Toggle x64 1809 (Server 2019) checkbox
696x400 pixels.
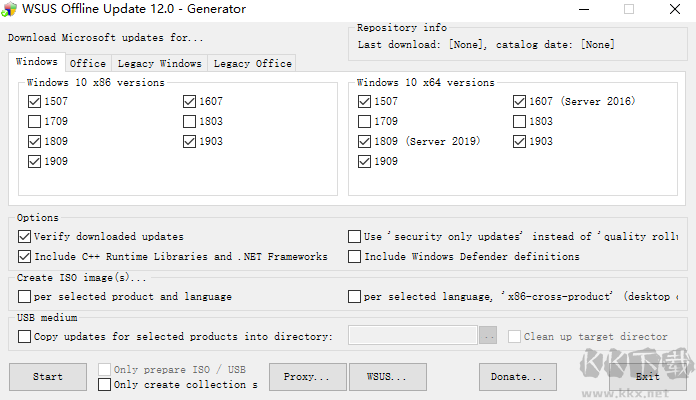364,141
